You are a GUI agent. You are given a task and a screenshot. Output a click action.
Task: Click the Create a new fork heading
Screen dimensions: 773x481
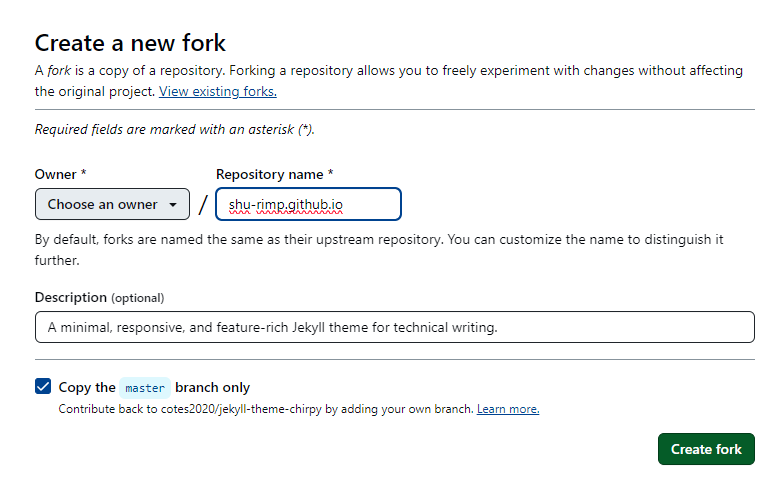130,43
